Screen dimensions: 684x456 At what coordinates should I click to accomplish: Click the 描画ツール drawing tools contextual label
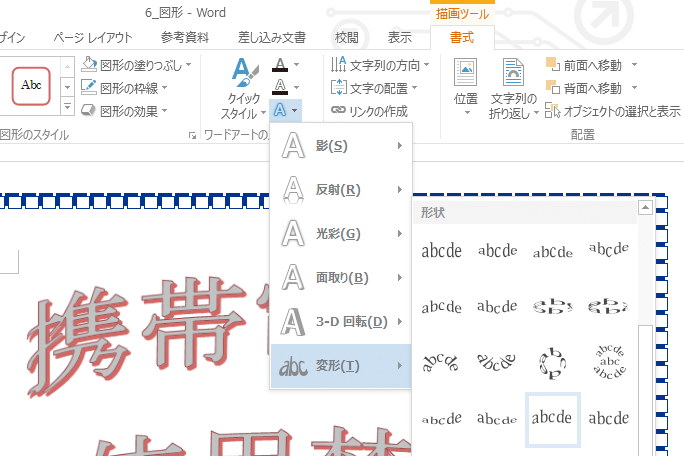(x=462, y=14)
